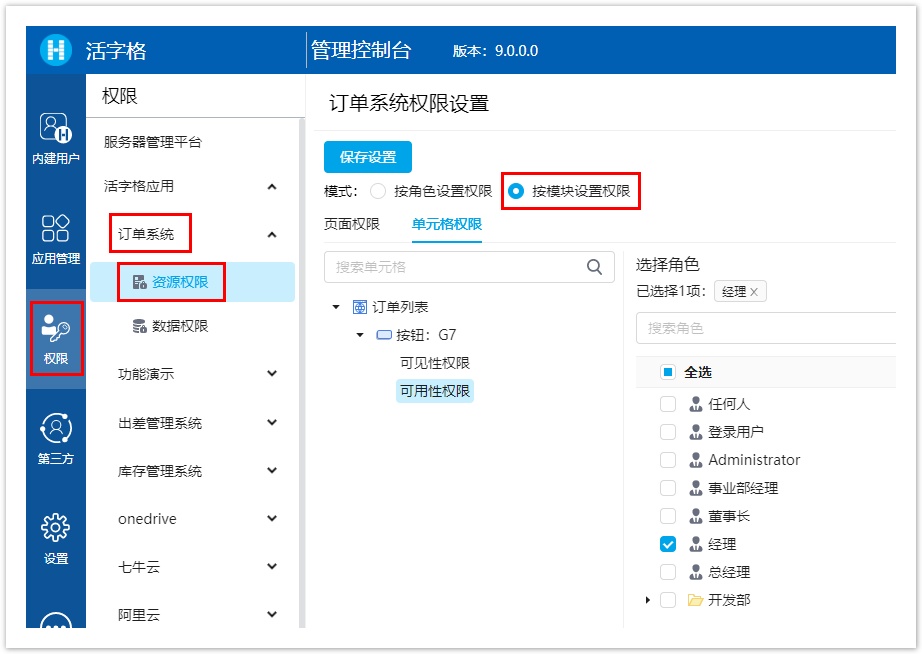Switch to the 页面权限 tab
Screen dimensions: 922x654
pyautogui.click(x=352, y=224)
